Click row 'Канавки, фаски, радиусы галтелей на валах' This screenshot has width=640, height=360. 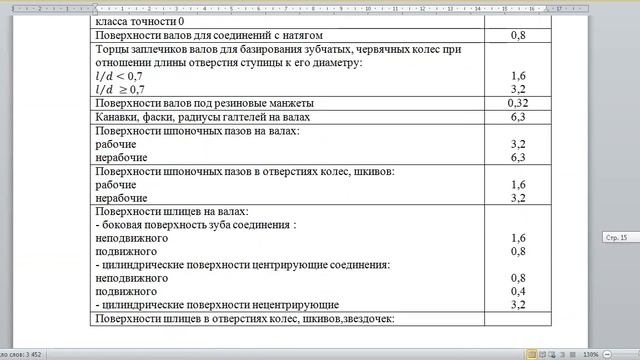[287, 117]
